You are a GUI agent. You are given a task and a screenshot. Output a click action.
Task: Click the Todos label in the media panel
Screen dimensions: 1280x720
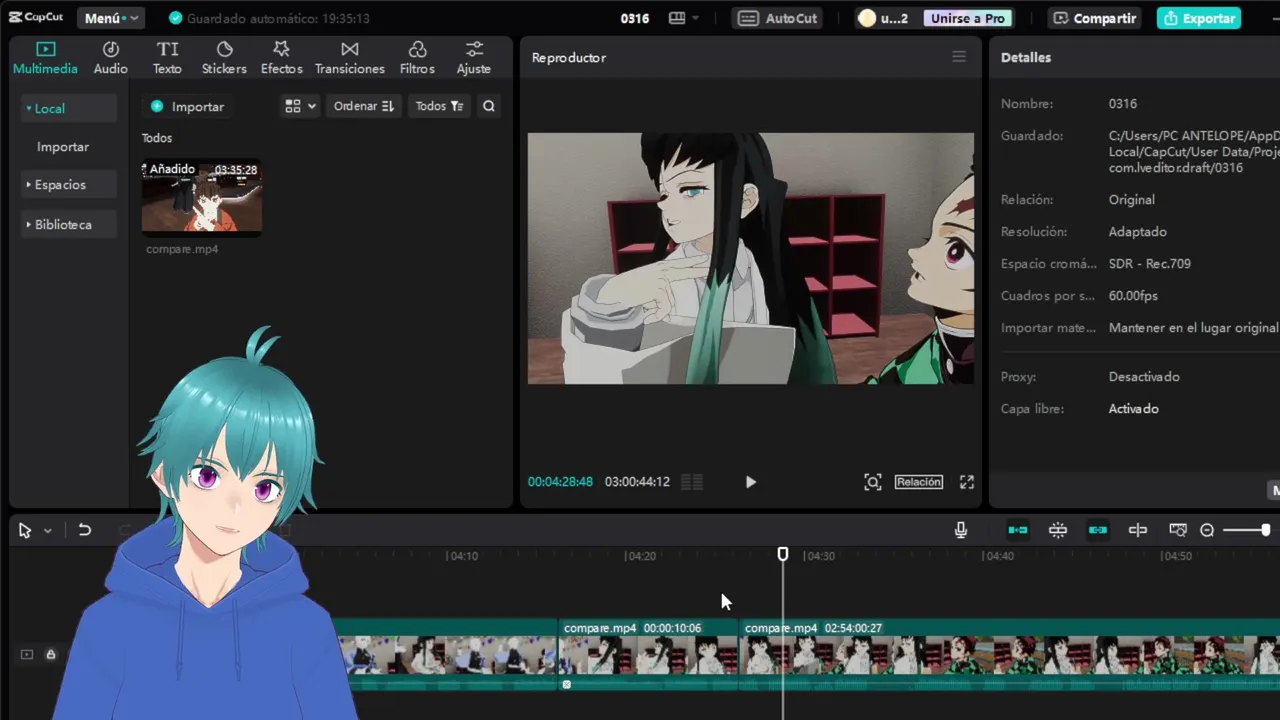coord(157,138)
